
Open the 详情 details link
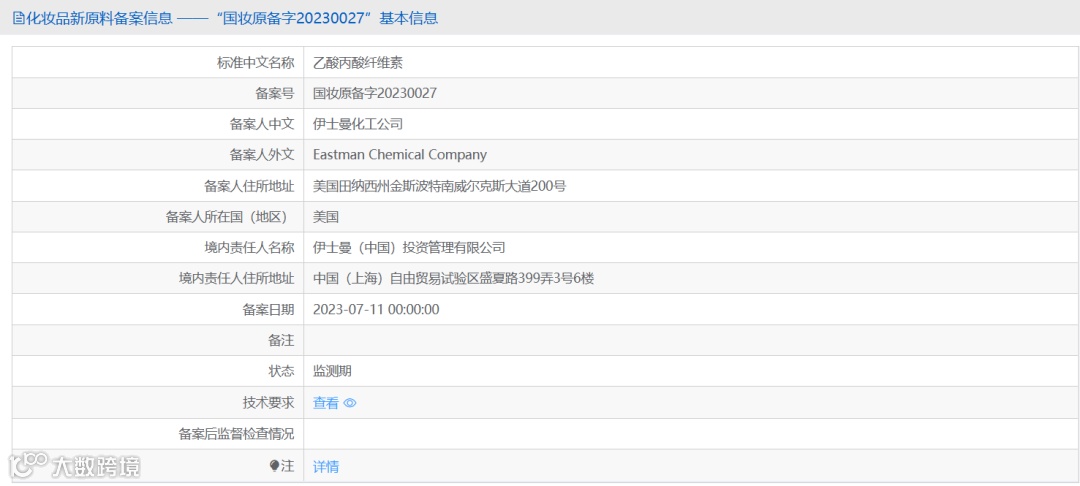[x=326, y=467]
